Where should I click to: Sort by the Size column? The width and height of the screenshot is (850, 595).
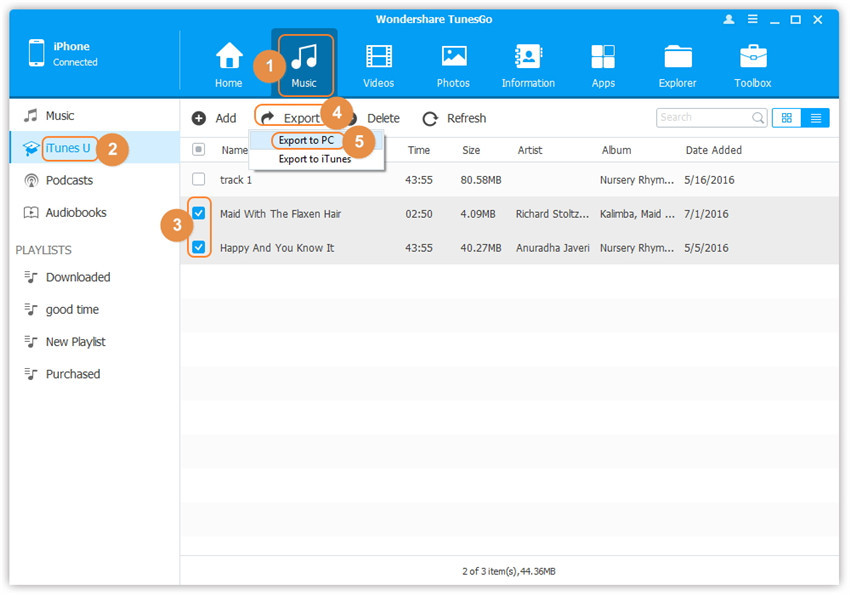pos(471,150)
